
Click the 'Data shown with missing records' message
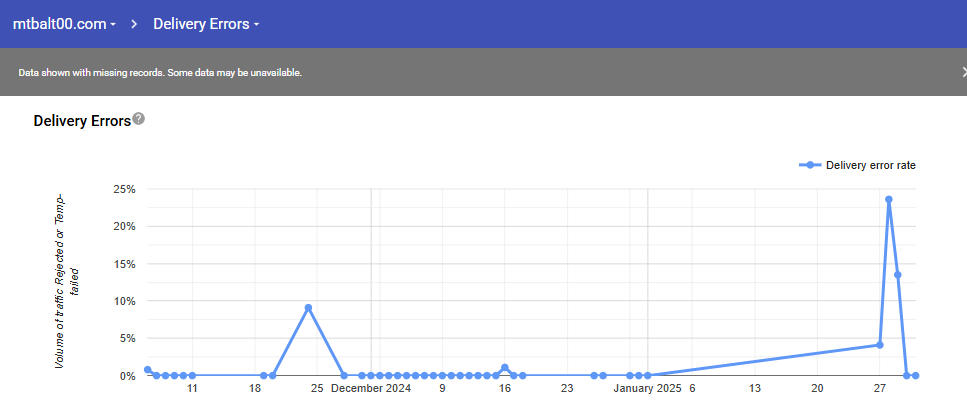click(160, 73)
